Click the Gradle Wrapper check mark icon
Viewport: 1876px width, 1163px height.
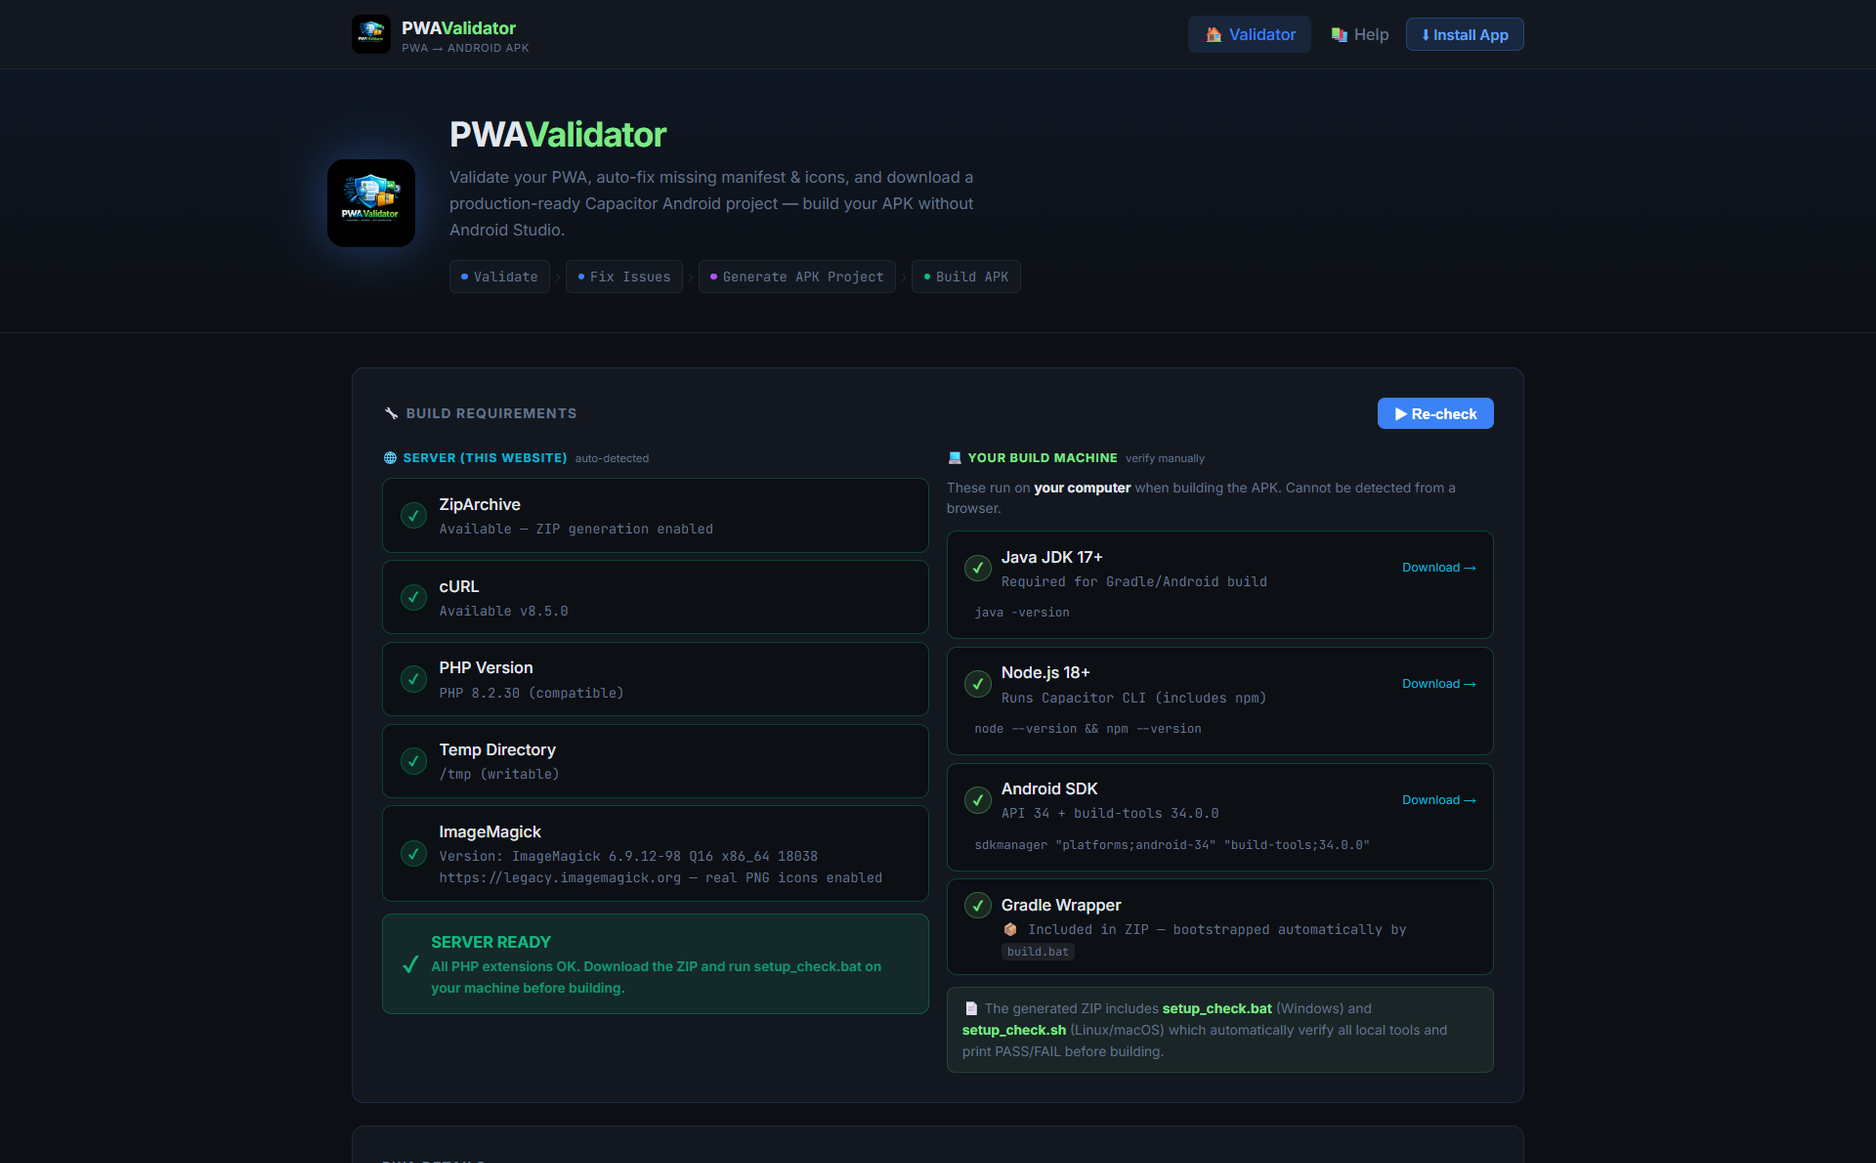(x=977, y=905)
